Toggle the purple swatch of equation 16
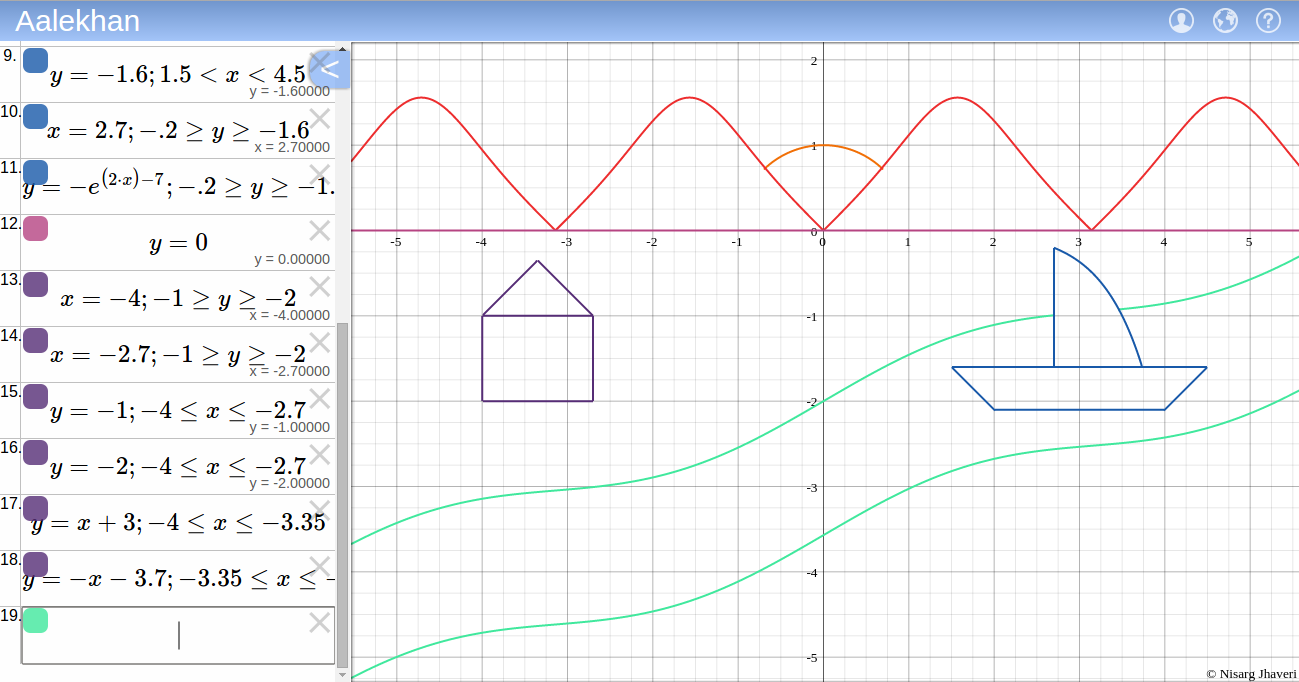Image resolution: width=1299 pixels, height=682 pixels. [x=35, y=452]
